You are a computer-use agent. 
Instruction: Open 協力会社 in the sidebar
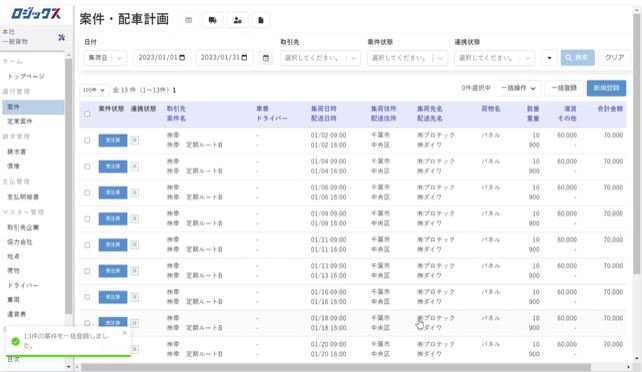(20, 241)
